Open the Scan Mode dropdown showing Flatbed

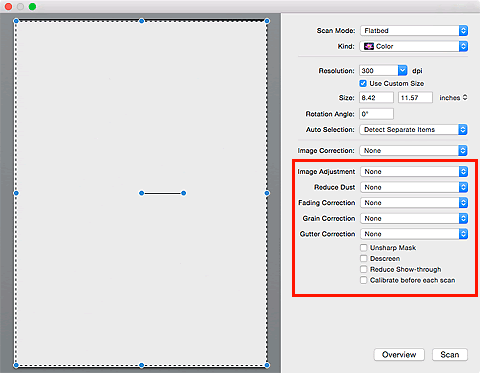pos(414,31)
